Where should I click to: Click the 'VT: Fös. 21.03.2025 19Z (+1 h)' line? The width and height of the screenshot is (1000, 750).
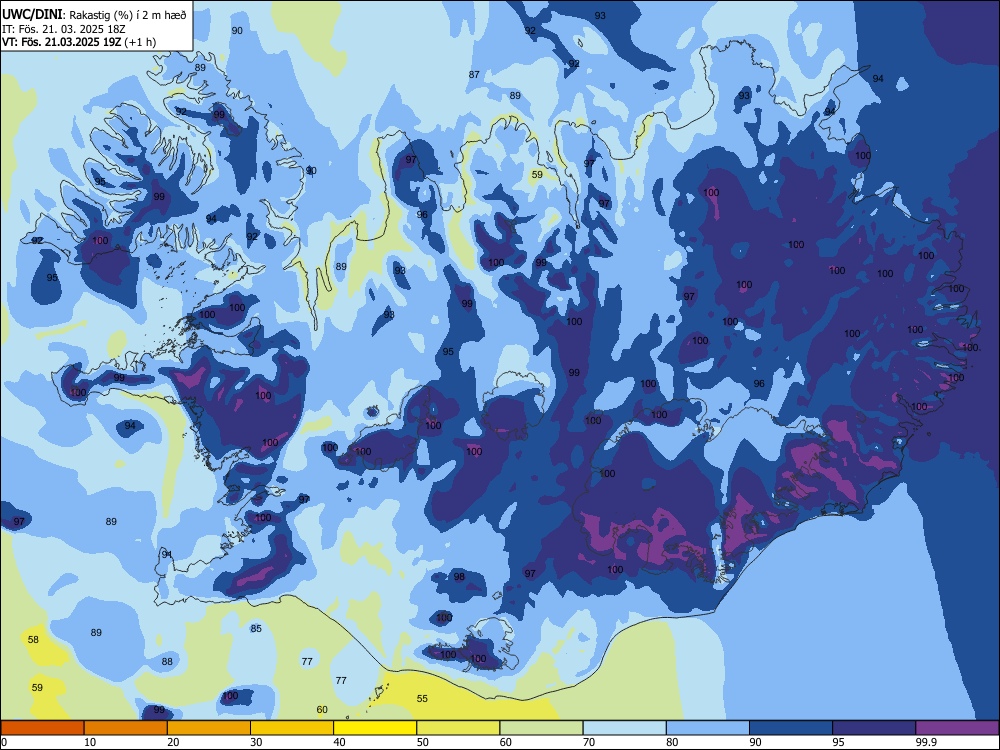tap(79, 42)
